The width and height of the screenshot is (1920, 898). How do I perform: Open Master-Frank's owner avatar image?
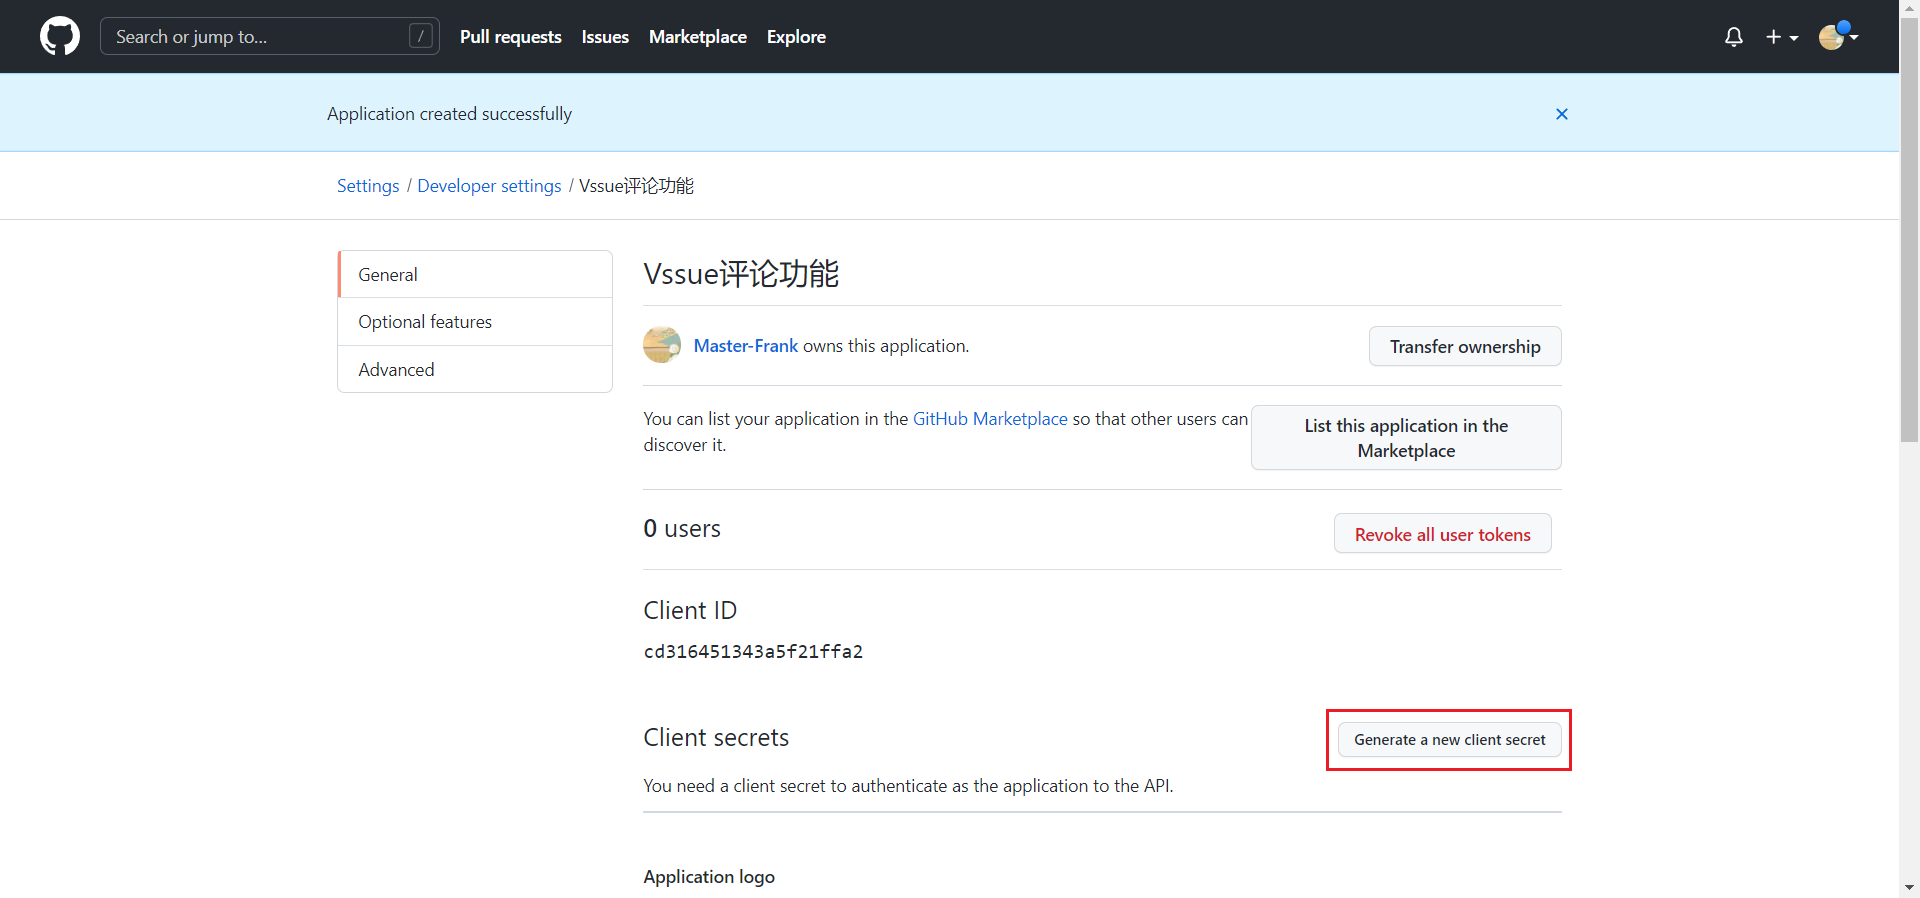(662, 345)
